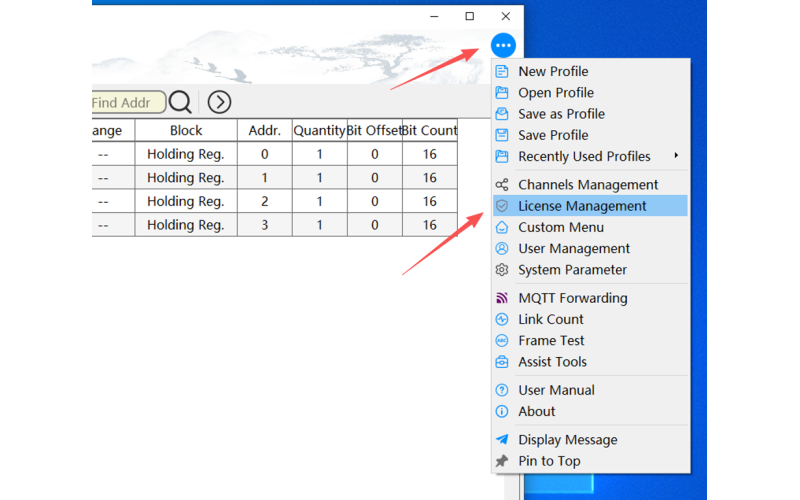The image size is (800, 500).
Task: Open User Management entry
Action: click(x=590, y=248)
